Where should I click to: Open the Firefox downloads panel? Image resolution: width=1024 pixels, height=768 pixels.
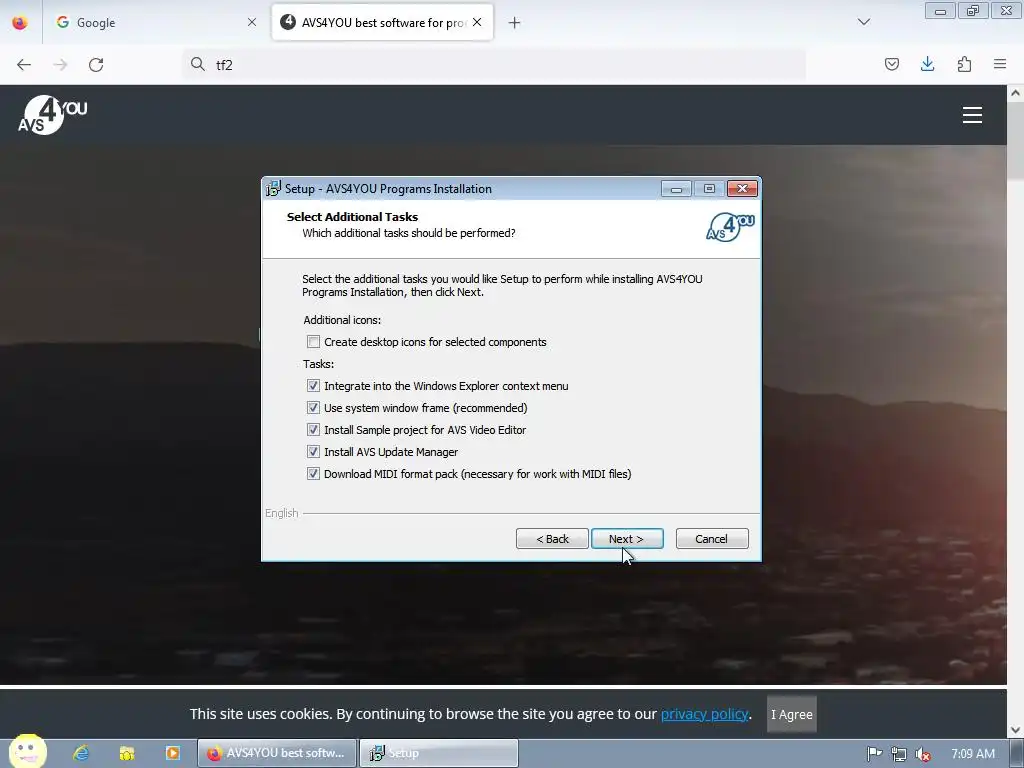coord(927,64)
